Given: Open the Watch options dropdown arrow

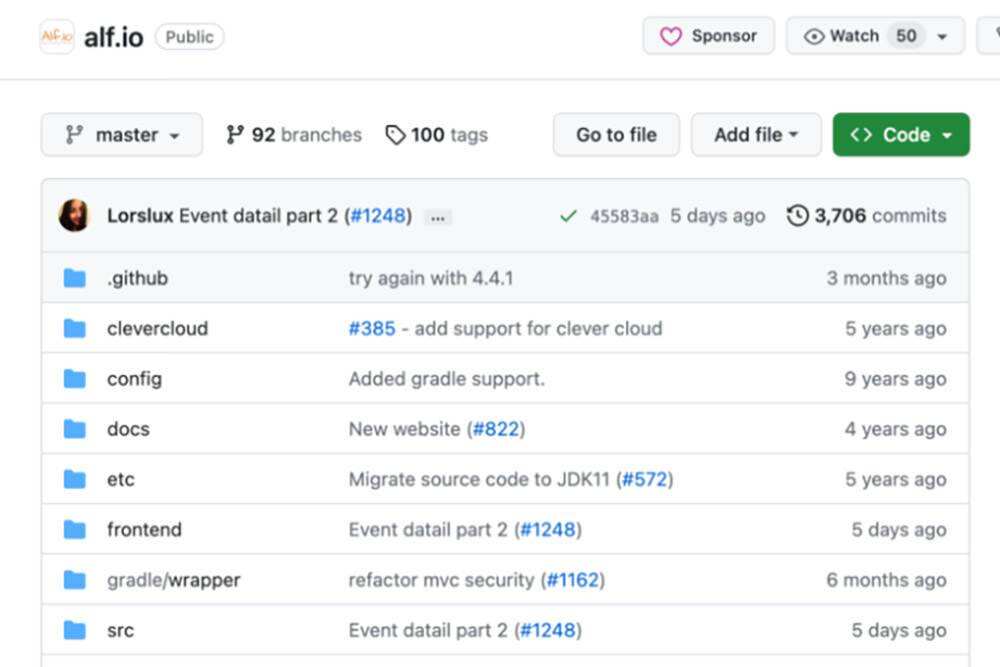Looking at the screenshot, I should 942,37.
